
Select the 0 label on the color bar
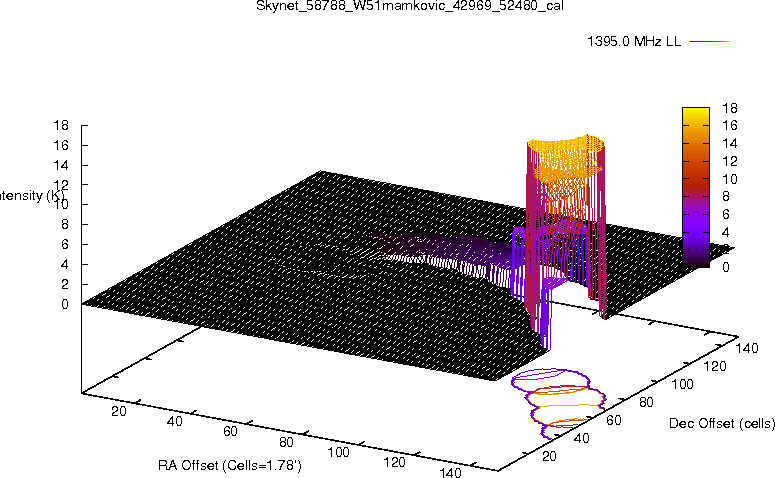726,267
